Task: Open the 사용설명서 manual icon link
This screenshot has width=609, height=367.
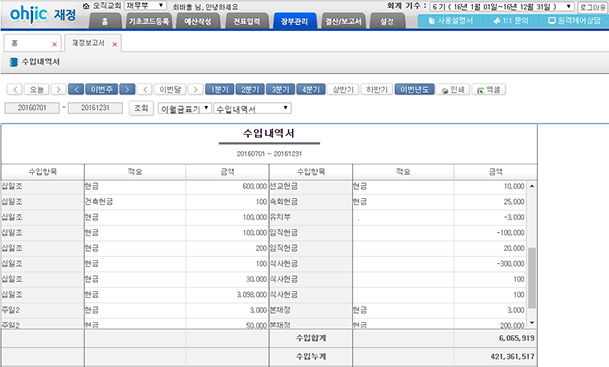Action: [x=451, y=21]
